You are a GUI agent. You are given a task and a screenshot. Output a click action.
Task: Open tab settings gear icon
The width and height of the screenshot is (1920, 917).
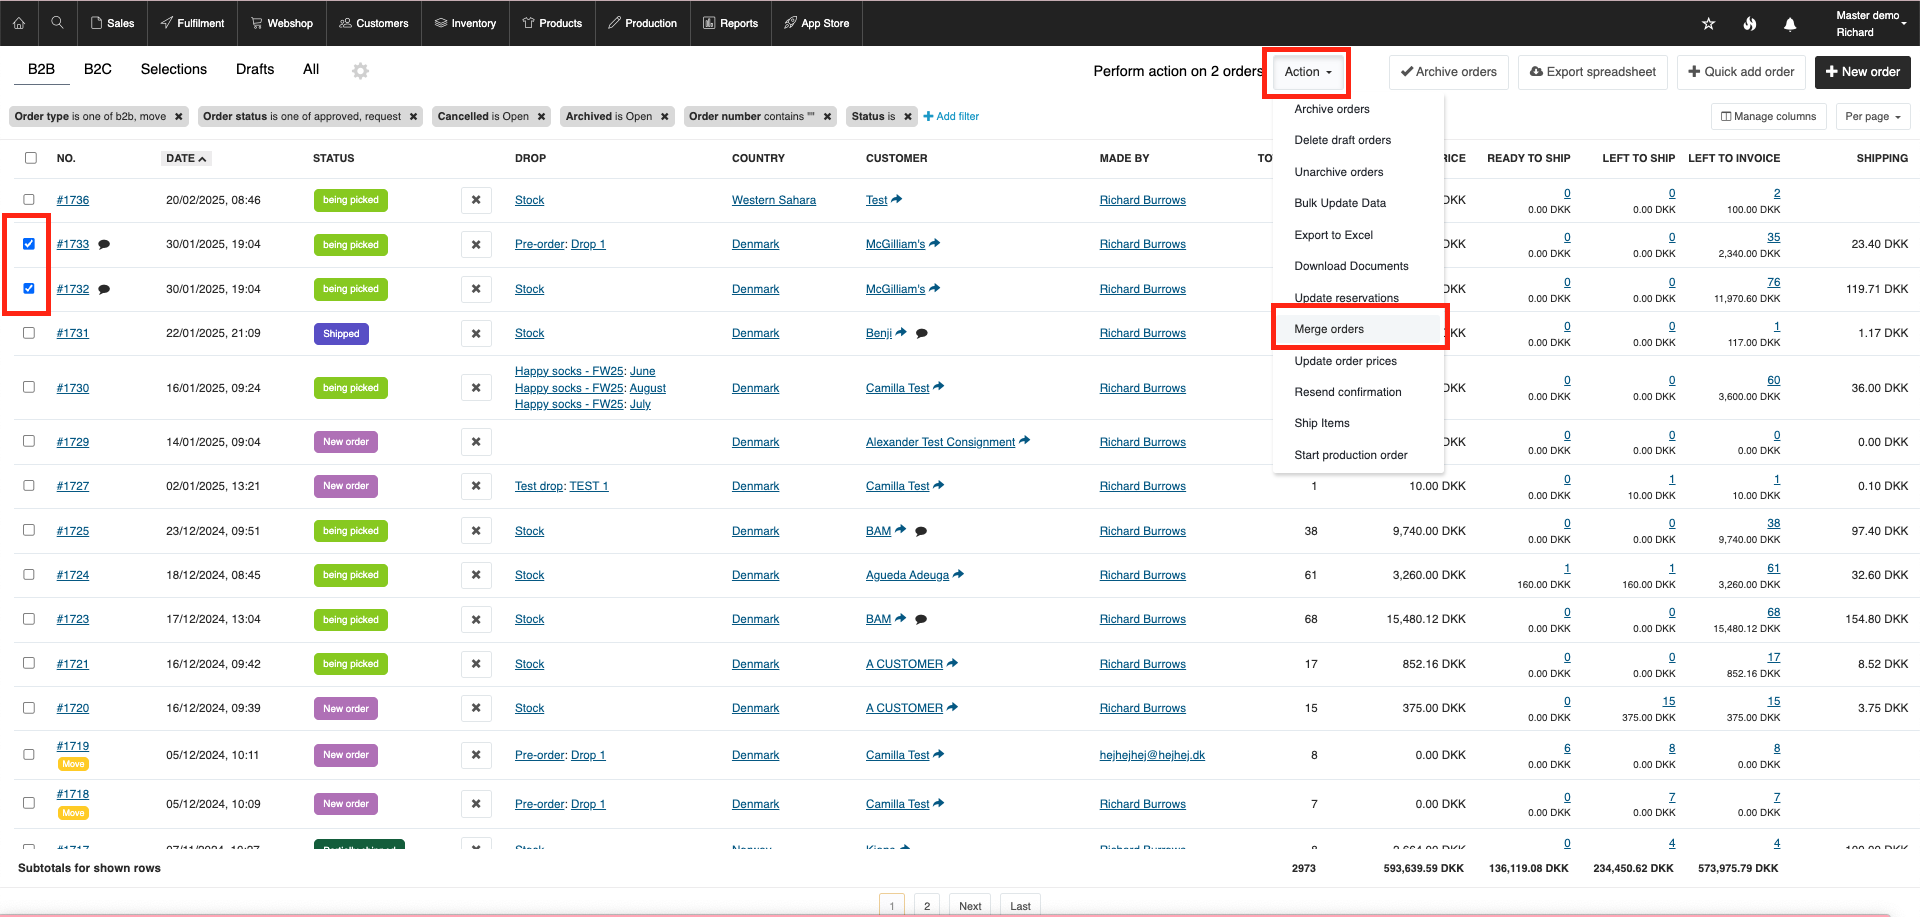click(360, 71)
